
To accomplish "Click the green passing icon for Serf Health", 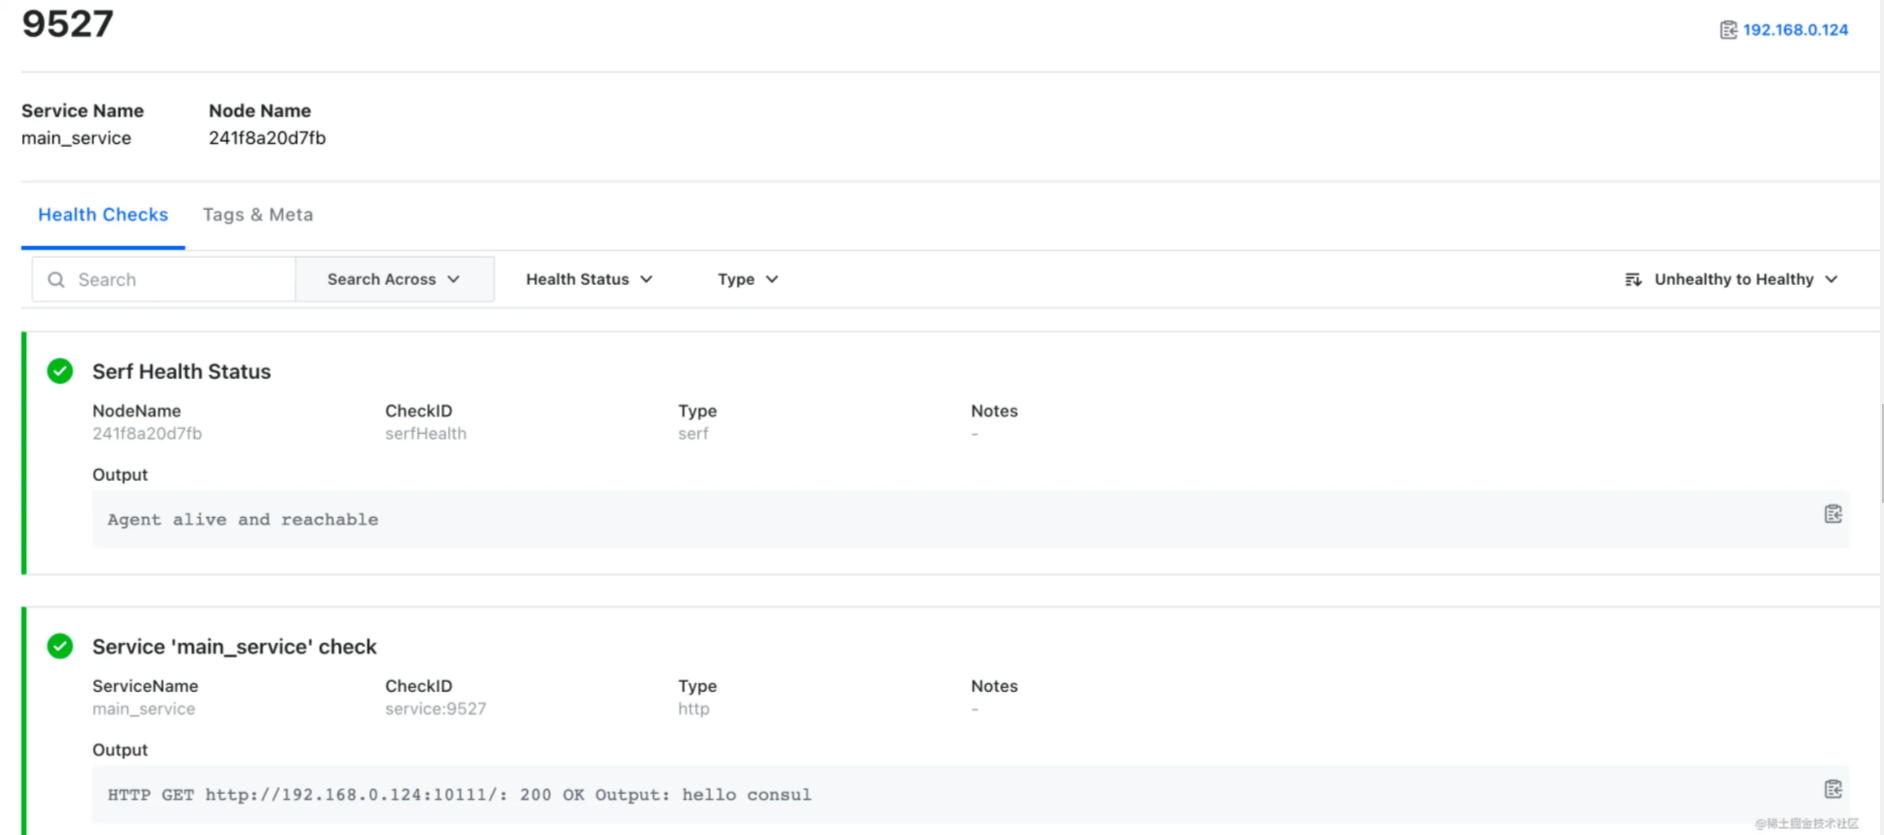I will coord(60,371).
